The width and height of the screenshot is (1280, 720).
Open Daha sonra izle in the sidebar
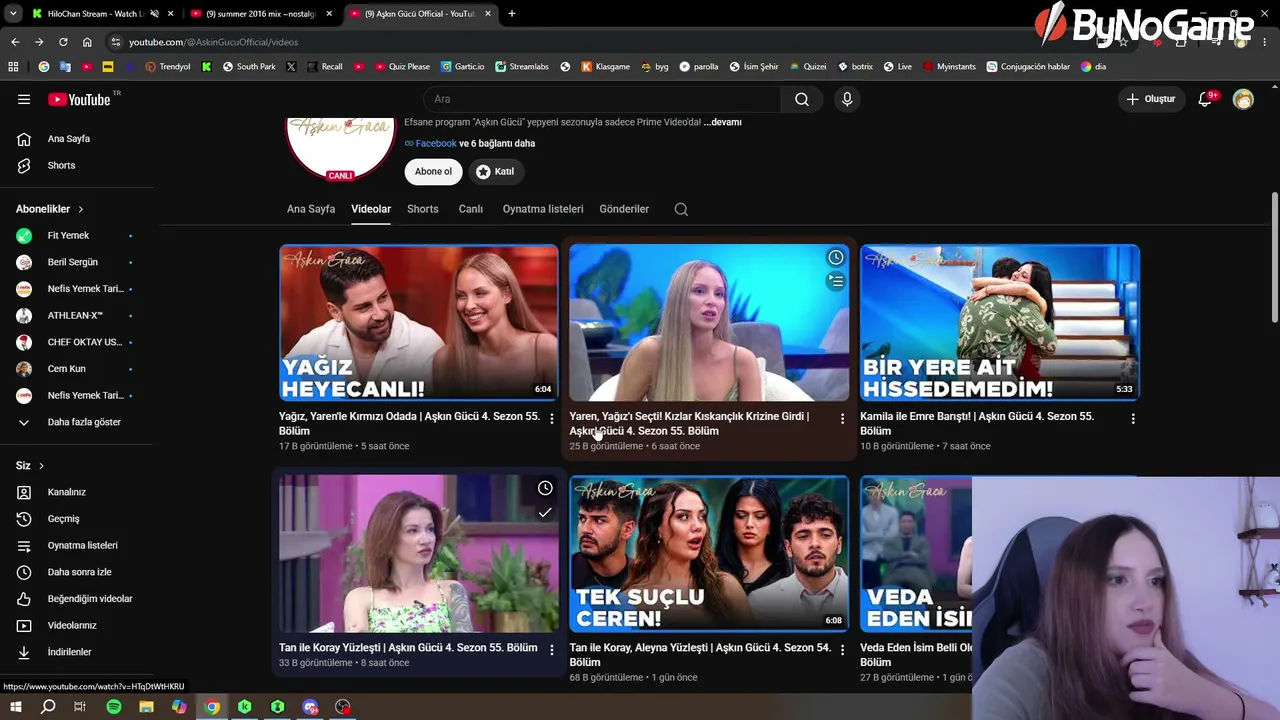(79, 572)
